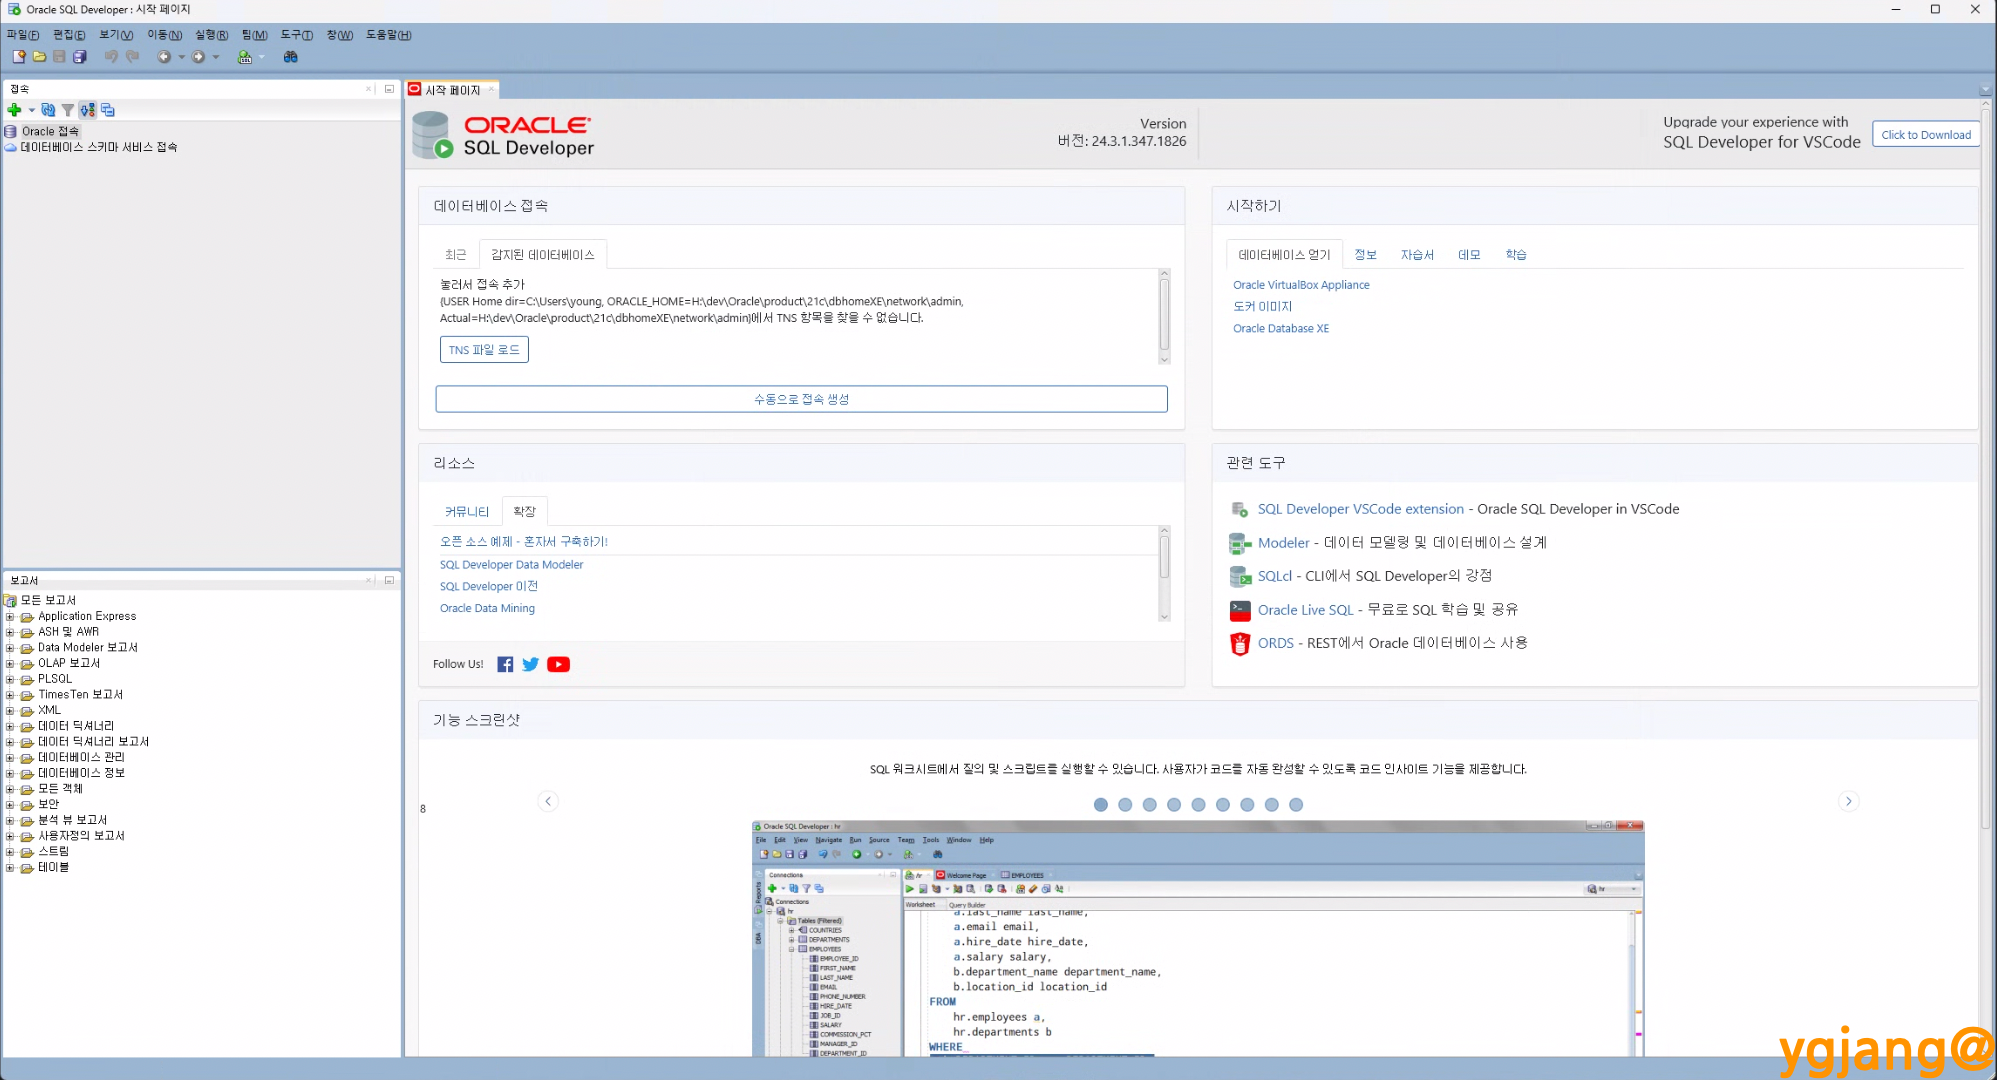Click the collapse all icon in connections panel
Image resolution: width=1997 pixels, height=1080 pixels.
click(x=108, y=110)
